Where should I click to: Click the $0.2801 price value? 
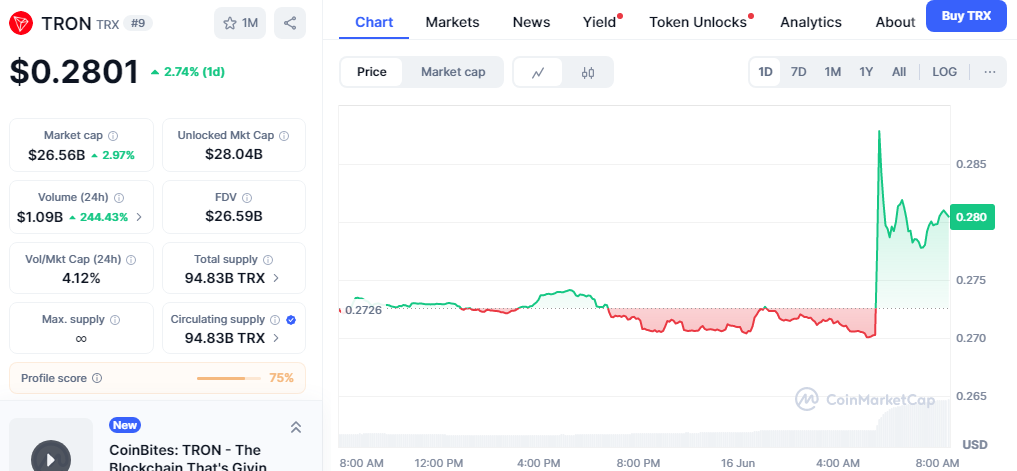click(74, 71)
